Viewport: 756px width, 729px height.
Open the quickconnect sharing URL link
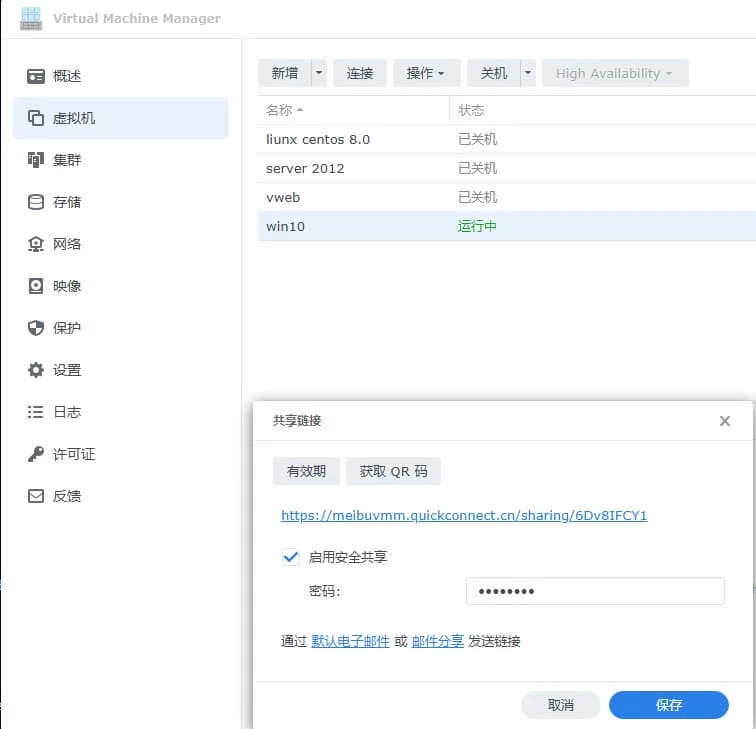coord(464,515)
